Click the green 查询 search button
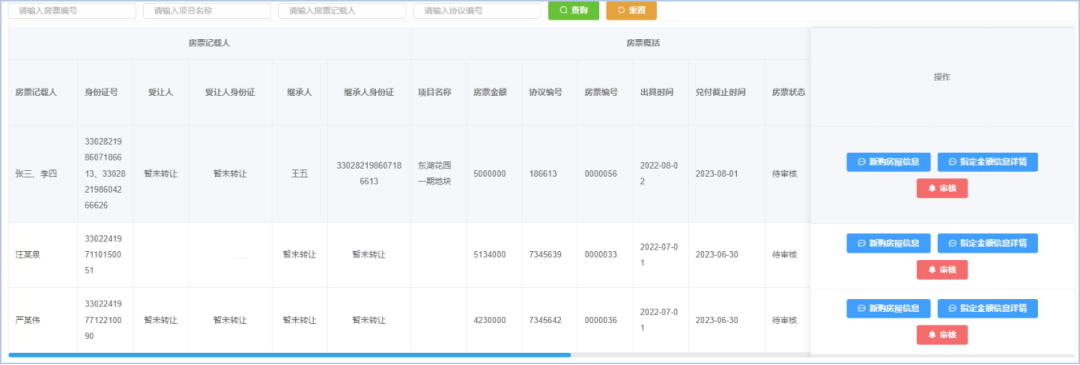The height and width of the screenshot is (365, 1080). (573, 10)
